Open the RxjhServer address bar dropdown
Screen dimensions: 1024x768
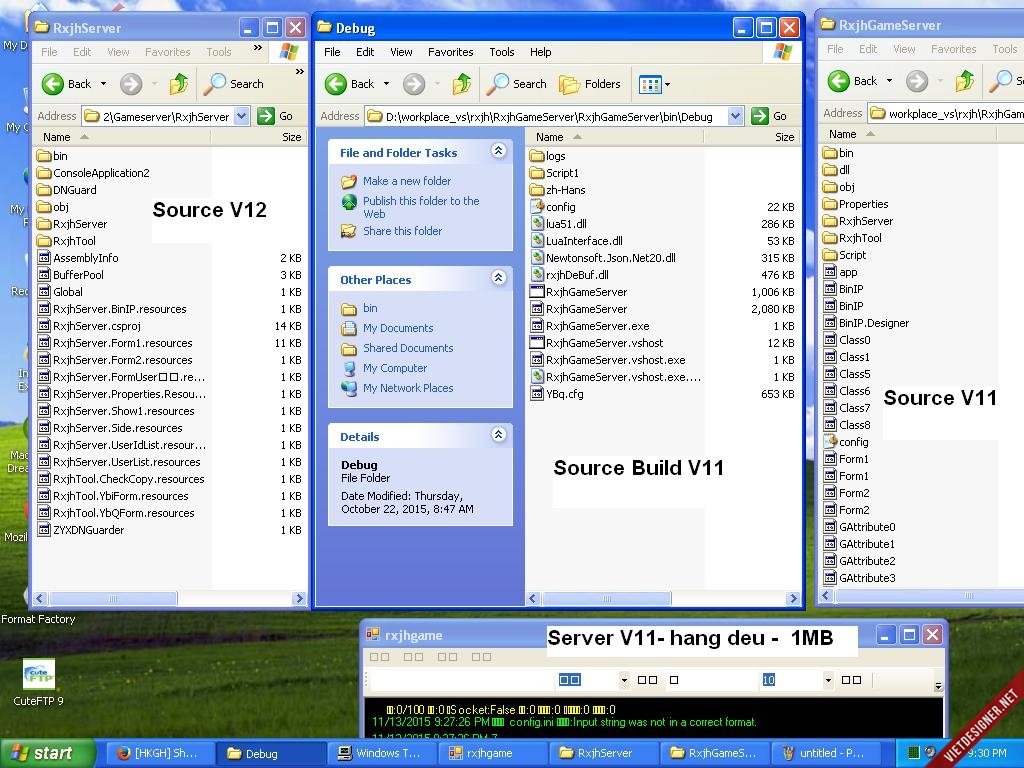[242, 116]
